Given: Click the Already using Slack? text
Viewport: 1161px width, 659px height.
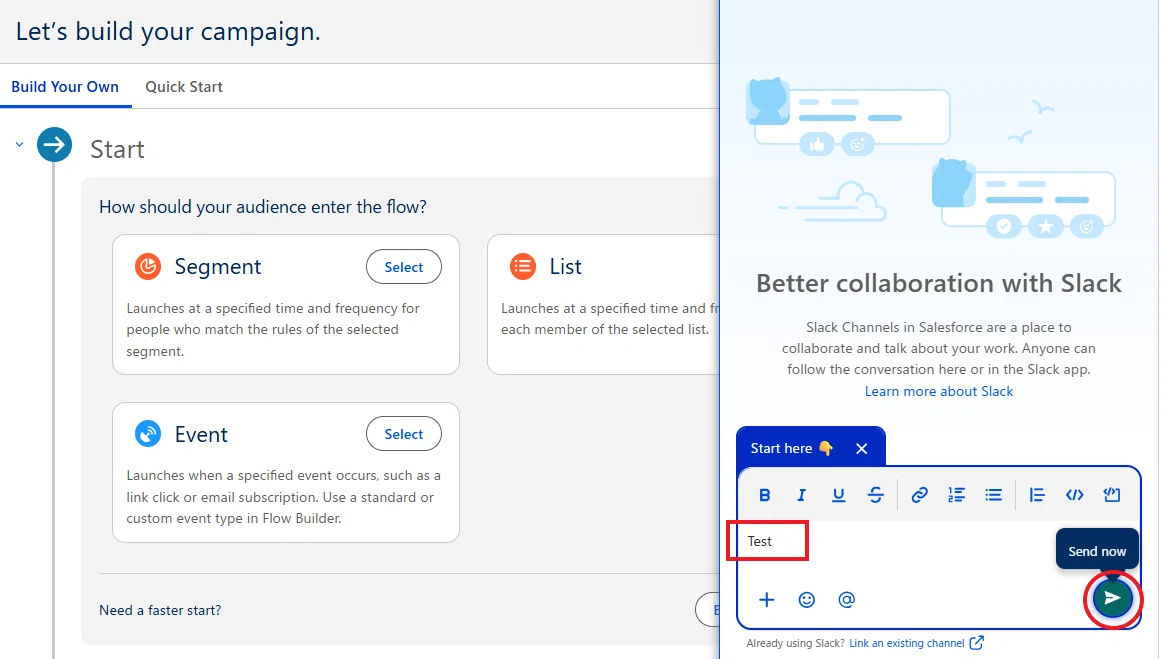Looking at the screenshot, I should pyautogui.click(x=795, y=643).
